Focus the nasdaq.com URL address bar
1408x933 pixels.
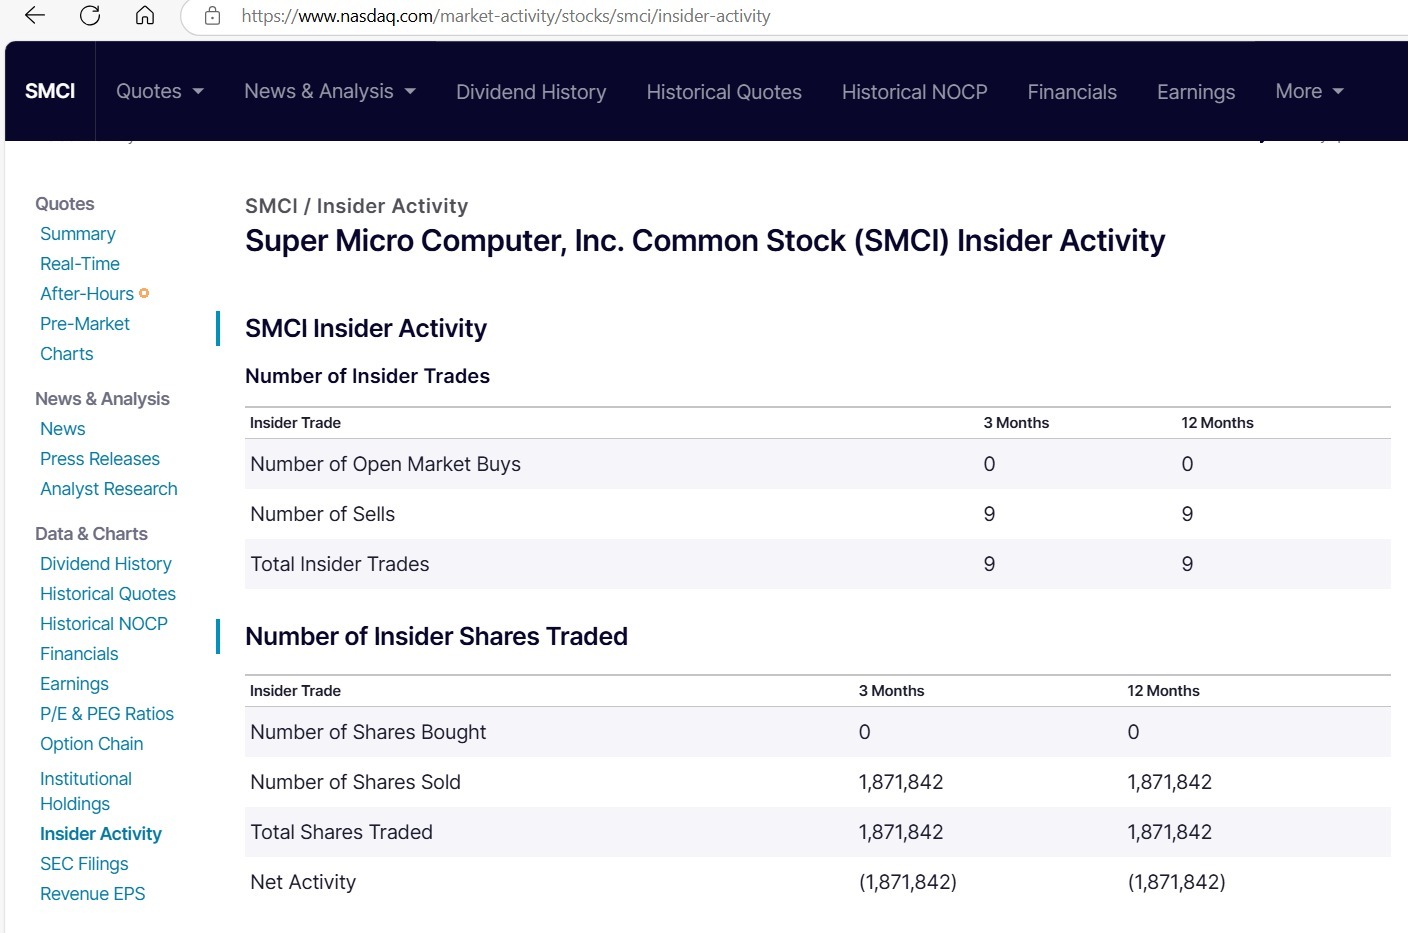tap(506, 16)
